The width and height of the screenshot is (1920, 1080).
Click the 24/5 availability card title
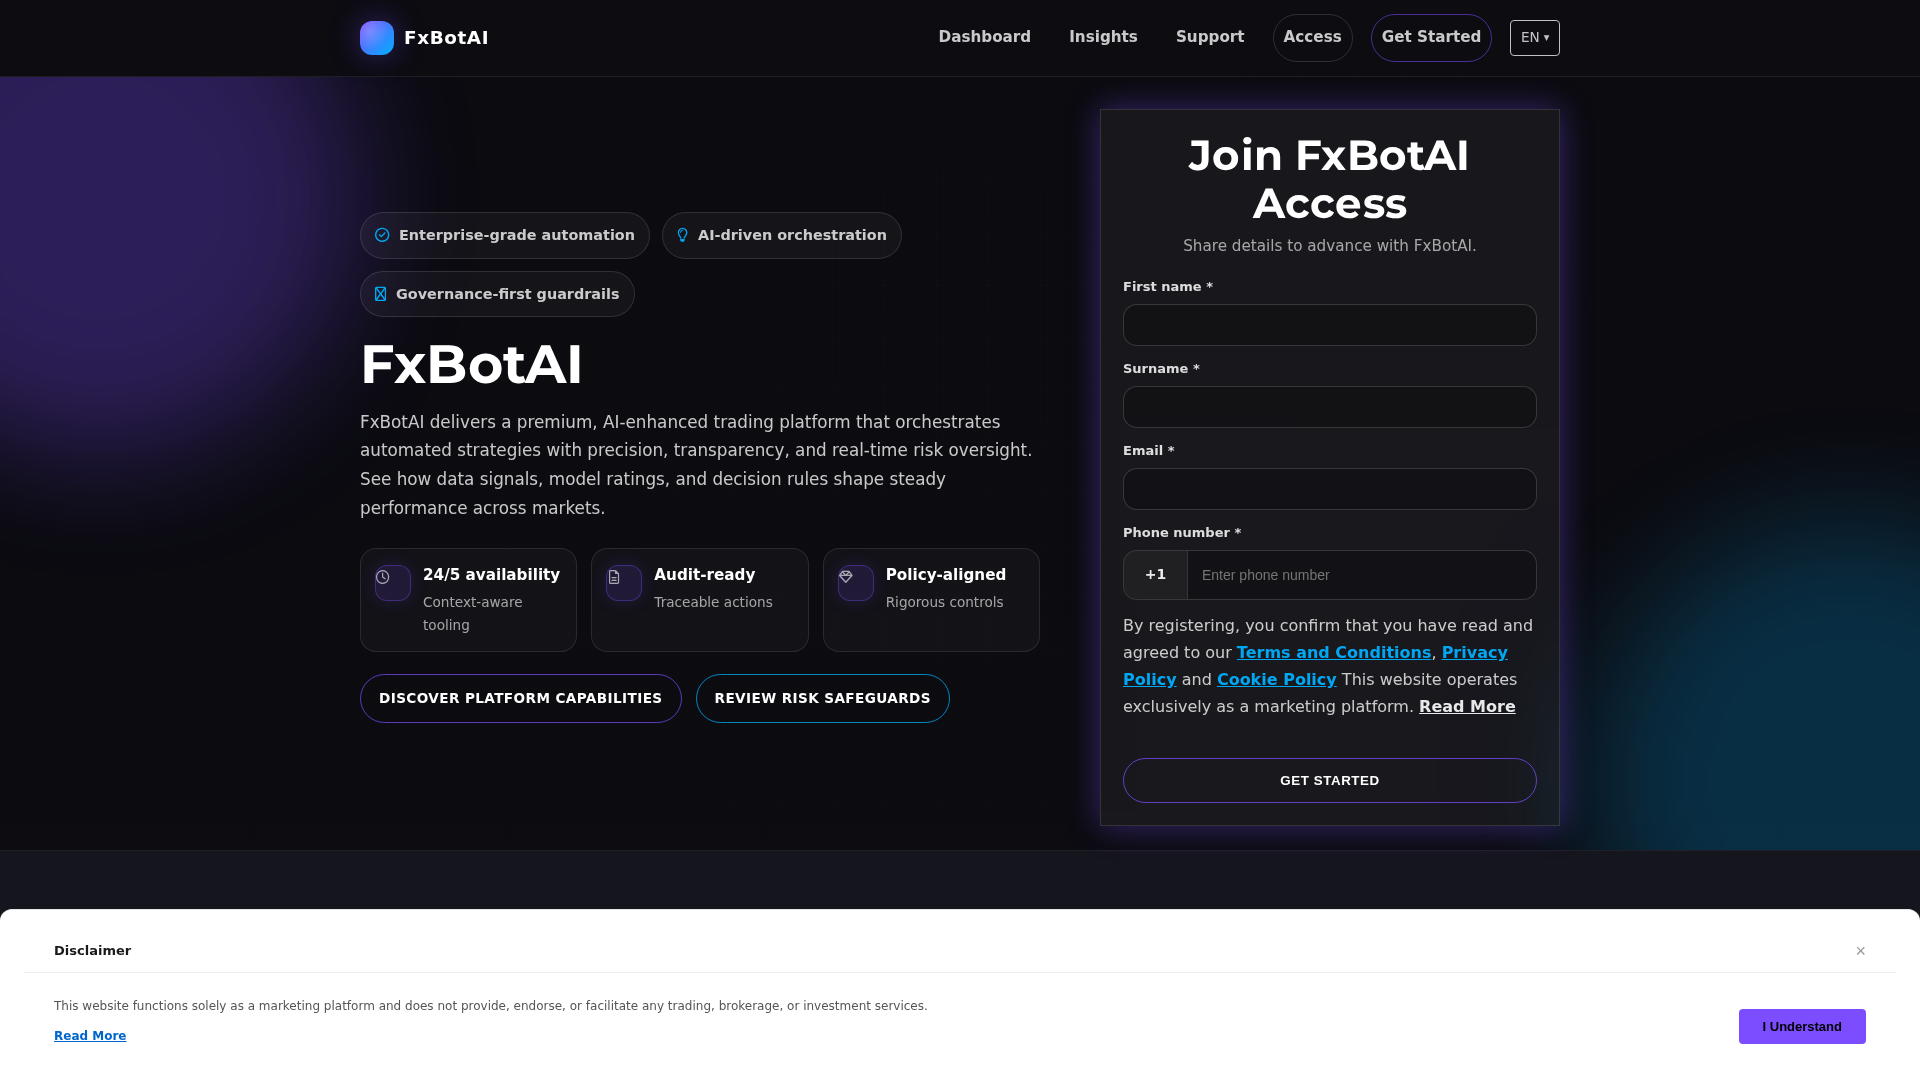(x=491, y=575)
